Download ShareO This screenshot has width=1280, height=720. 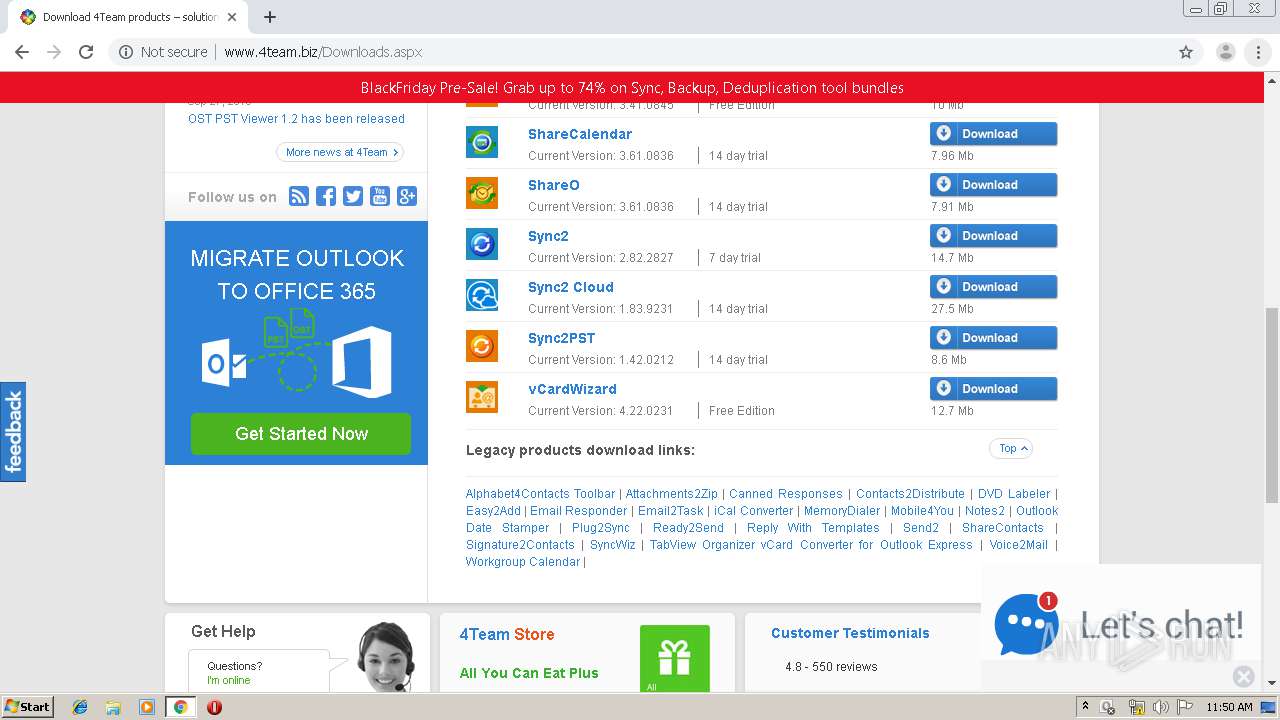(993, 185)
